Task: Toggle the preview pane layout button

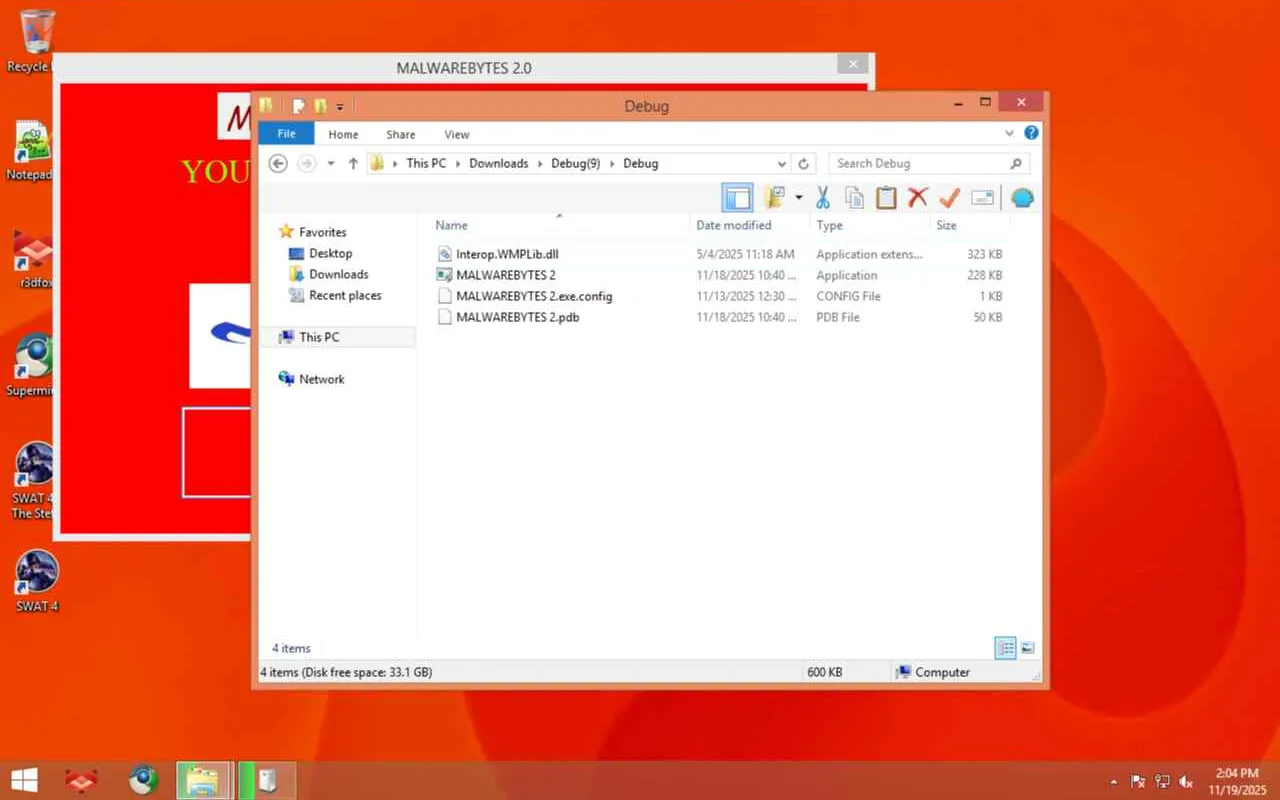Action: [x=737, y=197]
